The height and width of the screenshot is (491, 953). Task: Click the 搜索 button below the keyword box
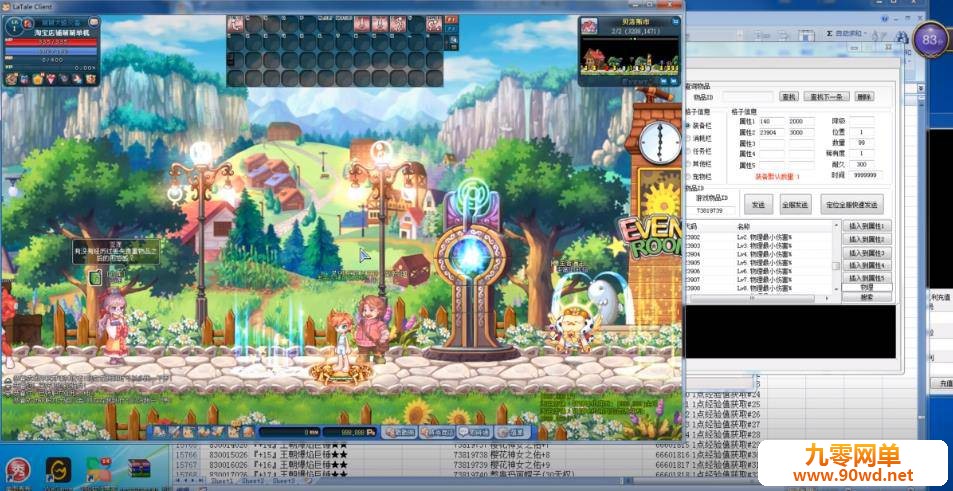867,298
